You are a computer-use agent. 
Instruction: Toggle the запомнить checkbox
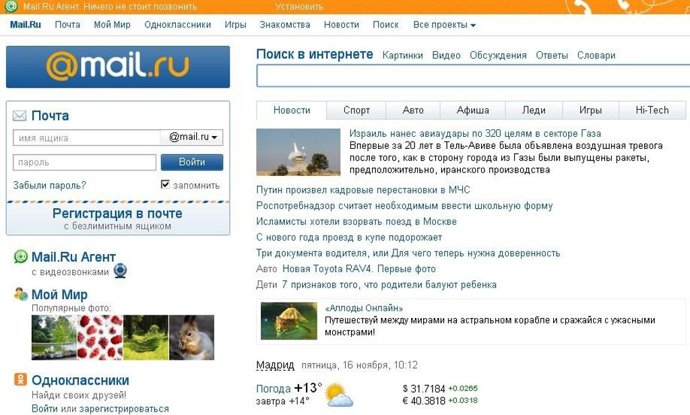pyautogui.click(x=165, y=184)
